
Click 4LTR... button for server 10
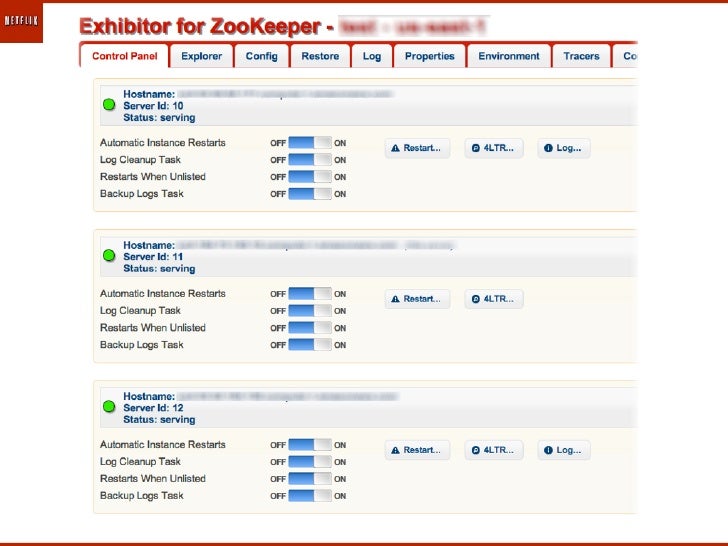click(x=494, y=148)
